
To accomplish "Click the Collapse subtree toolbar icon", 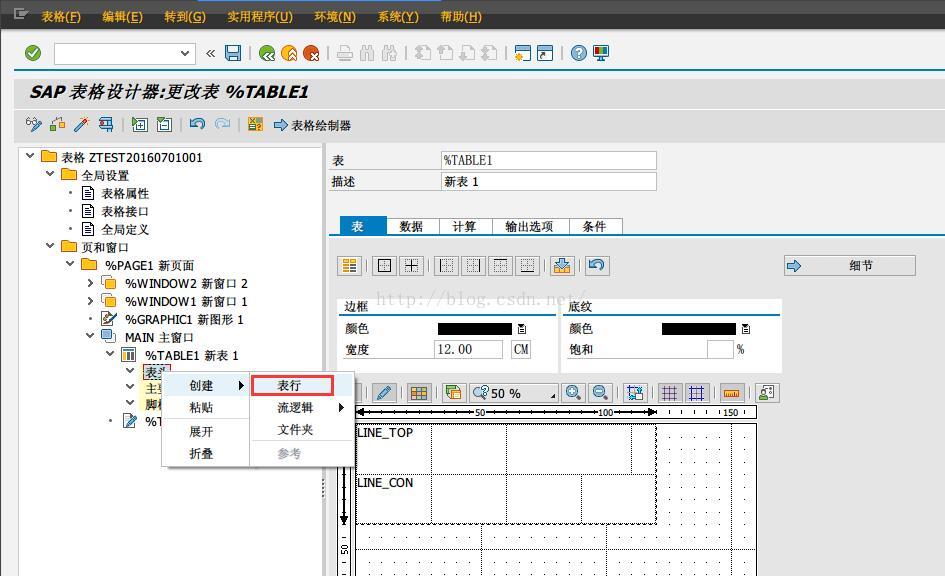I will pyautogui.click(x=164, y=125).
